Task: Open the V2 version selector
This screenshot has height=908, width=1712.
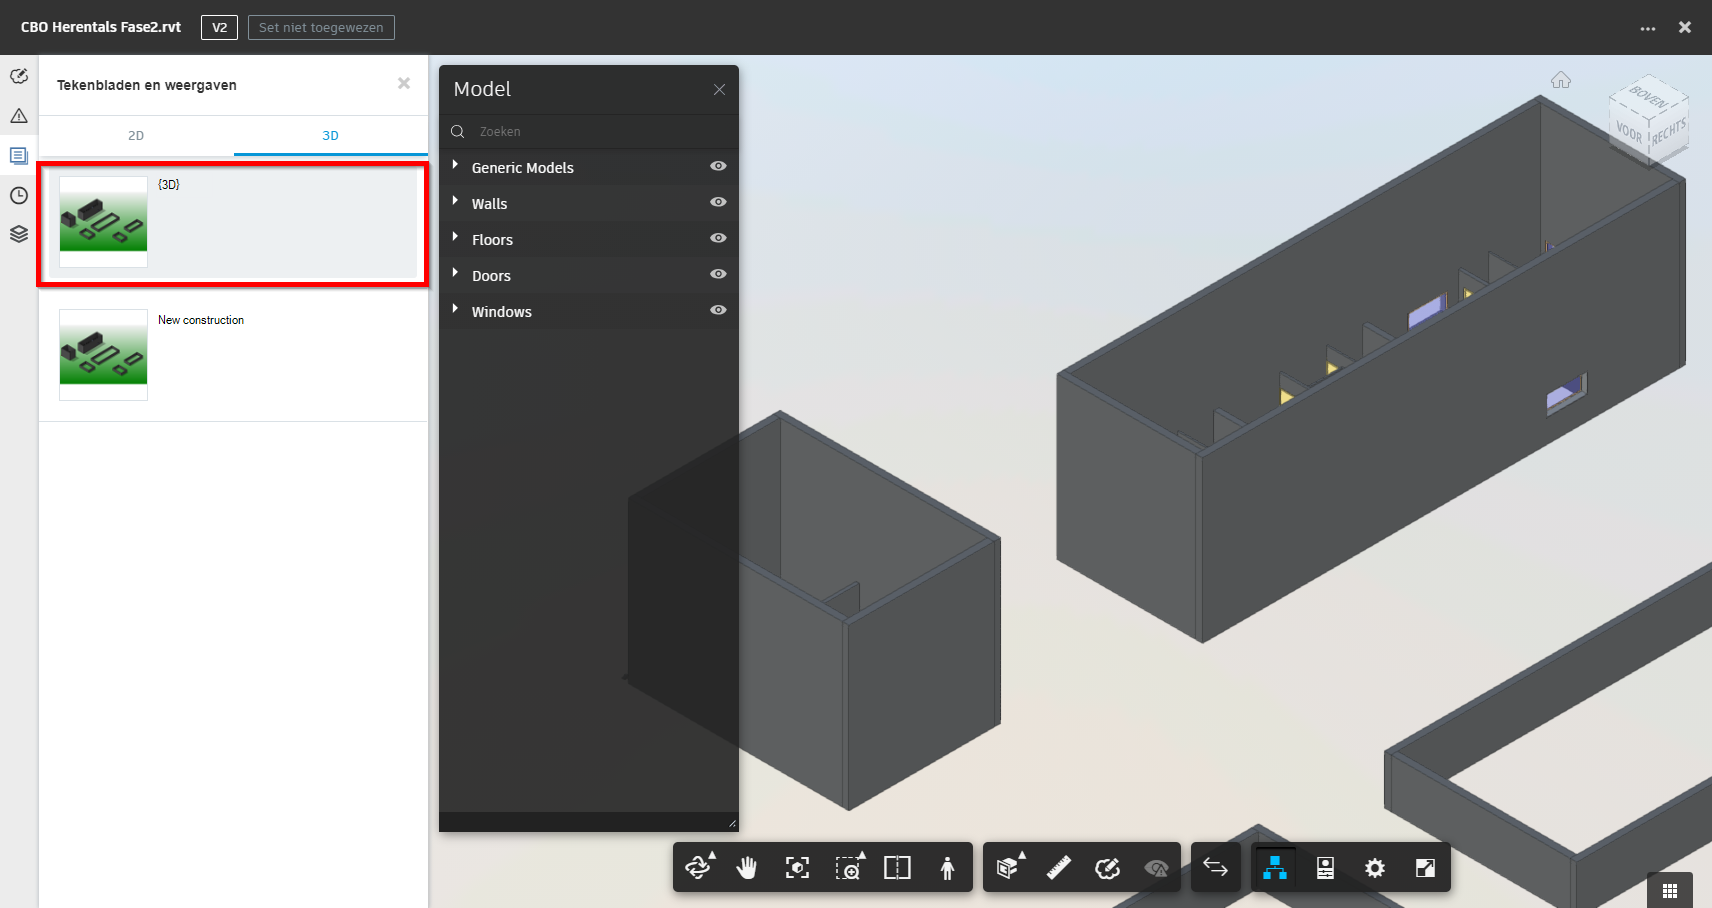Action: 219,27
